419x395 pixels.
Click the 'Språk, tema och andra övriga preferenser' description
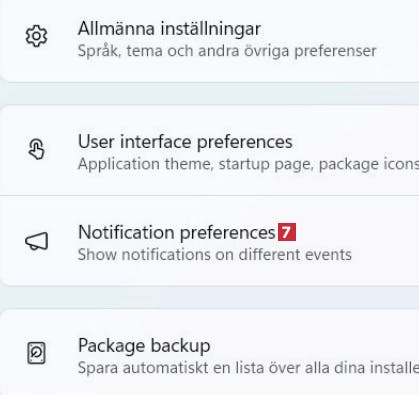click(x=227, y=51)
